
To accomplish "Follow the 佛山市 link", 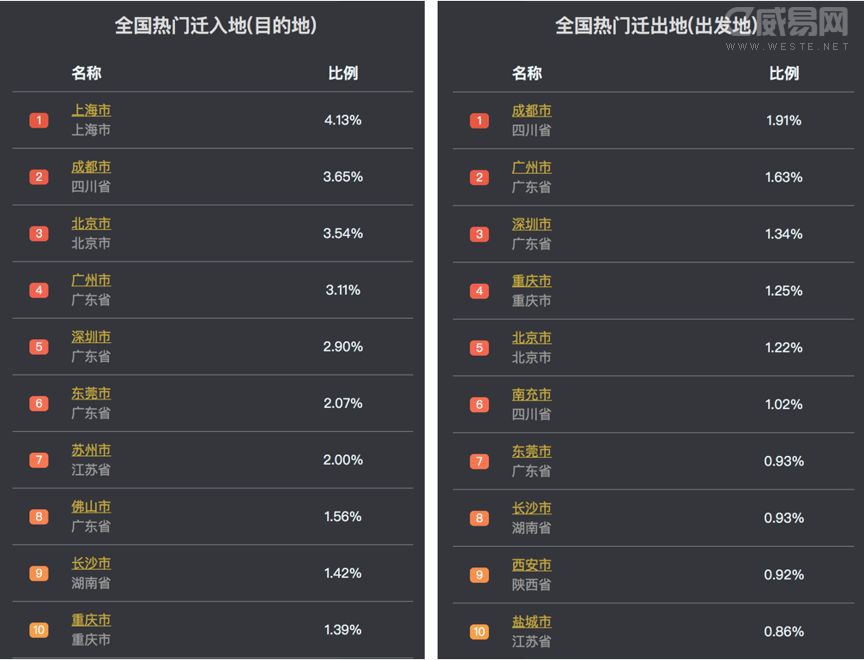I will 91,507.
